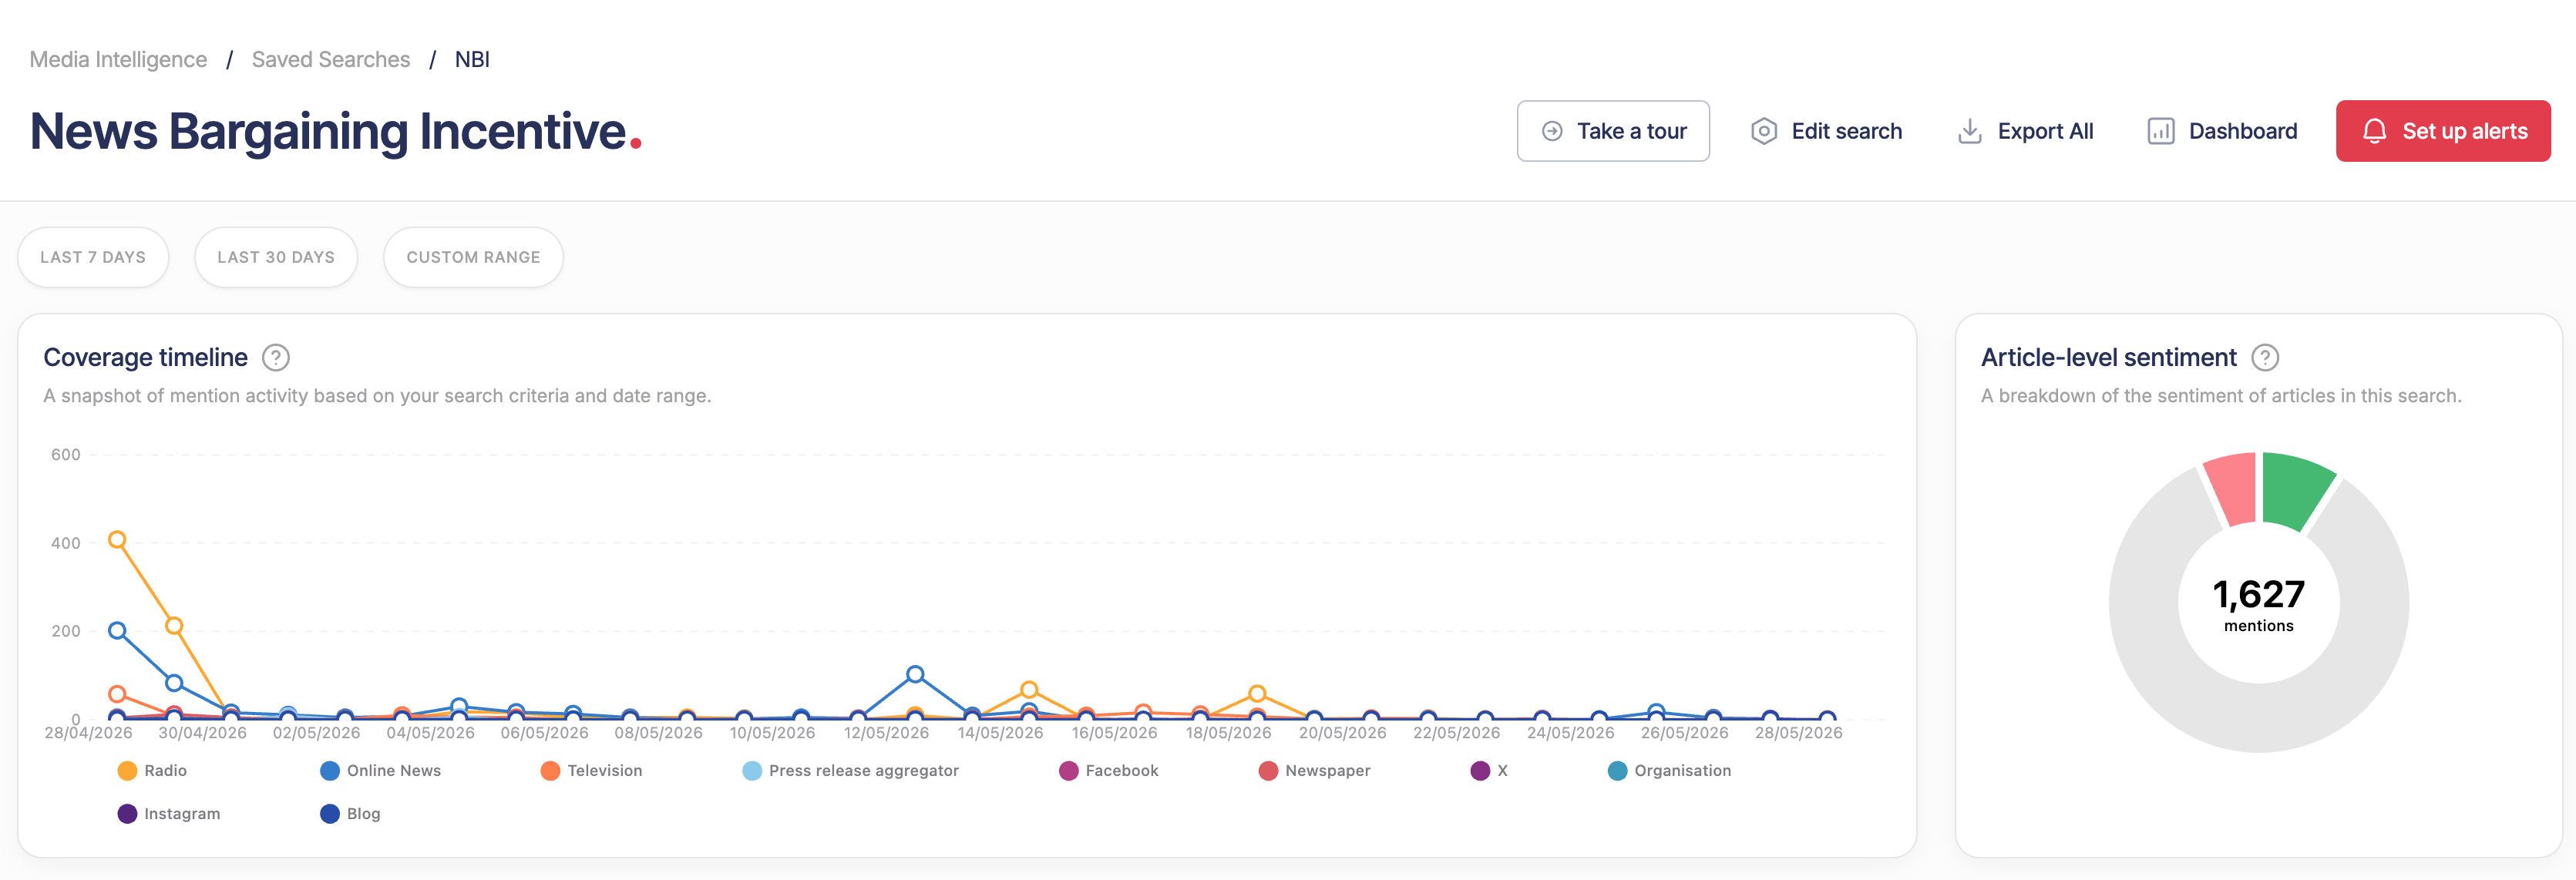Click the Radio point near 30/04/2026
The height and width of the screenshot is (880, 2576).
(174, 625)
